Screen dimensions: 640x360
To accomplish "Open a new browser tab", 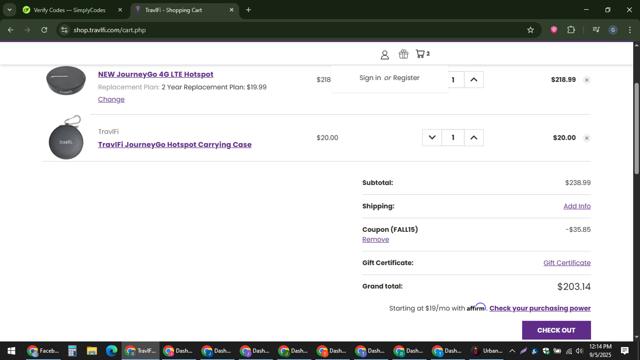I will [x=248, y=10].
